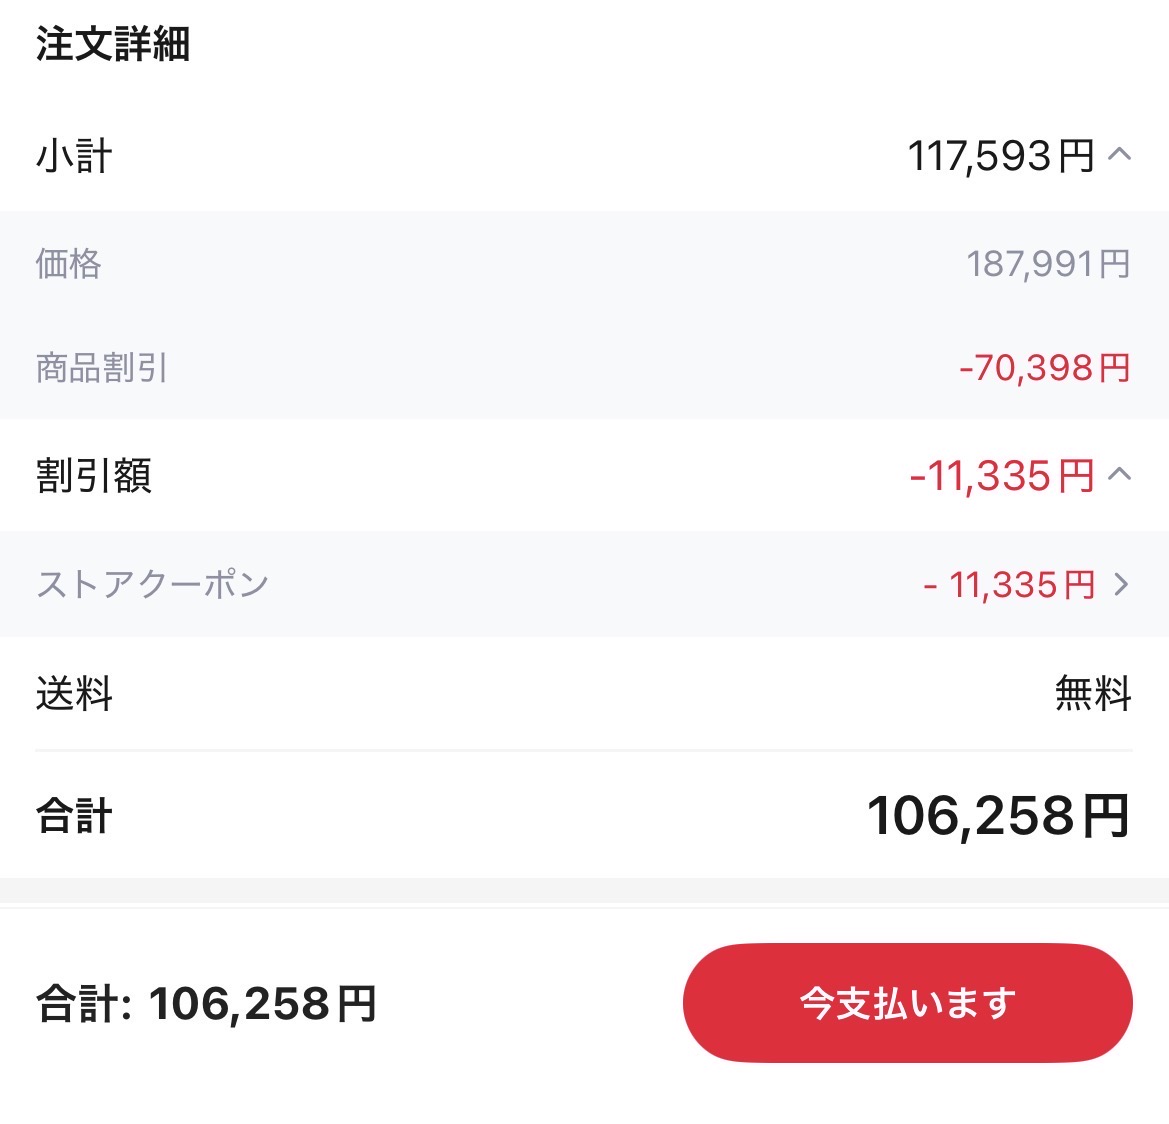Collapse the 小計 subtotal breakdown via its chevron

click(1121, 156)
